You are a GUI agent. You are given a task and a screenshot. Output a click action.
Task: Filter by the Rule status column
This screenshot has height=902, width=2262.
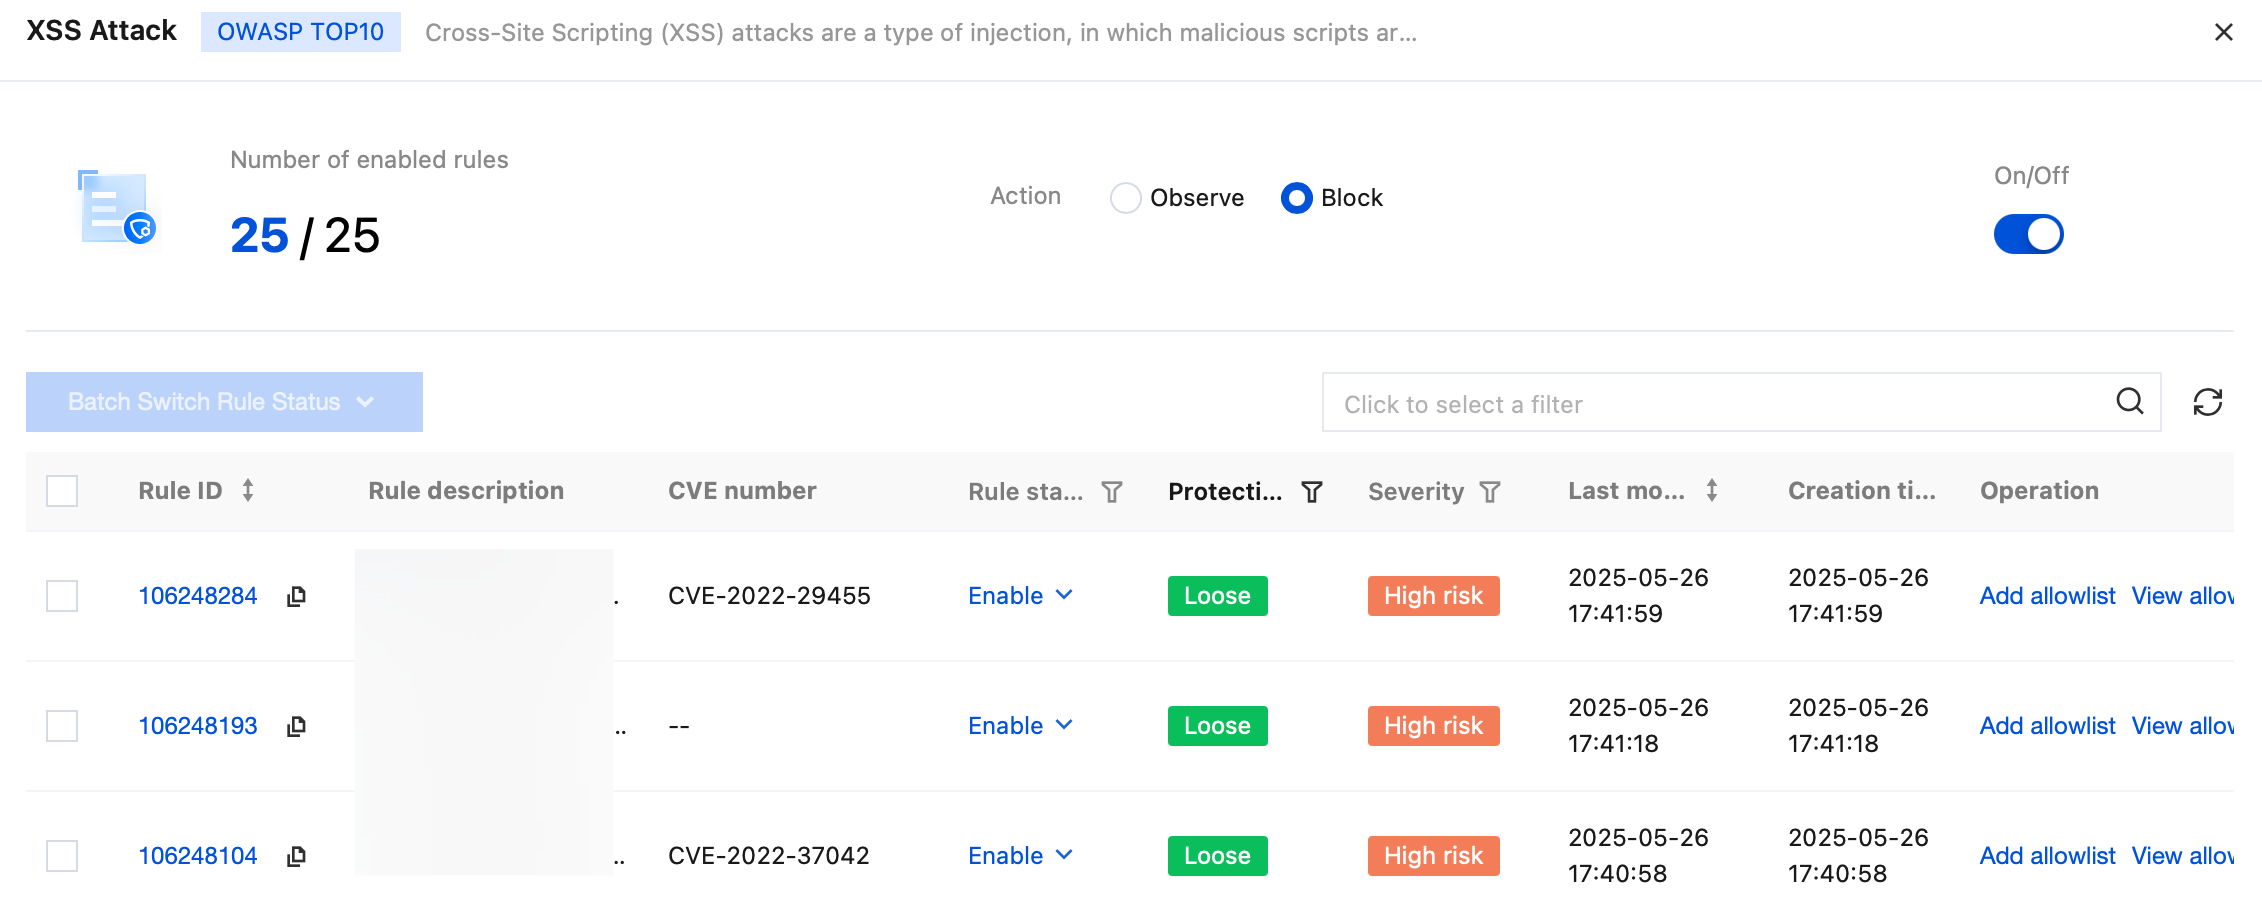tap(1112, 492)
